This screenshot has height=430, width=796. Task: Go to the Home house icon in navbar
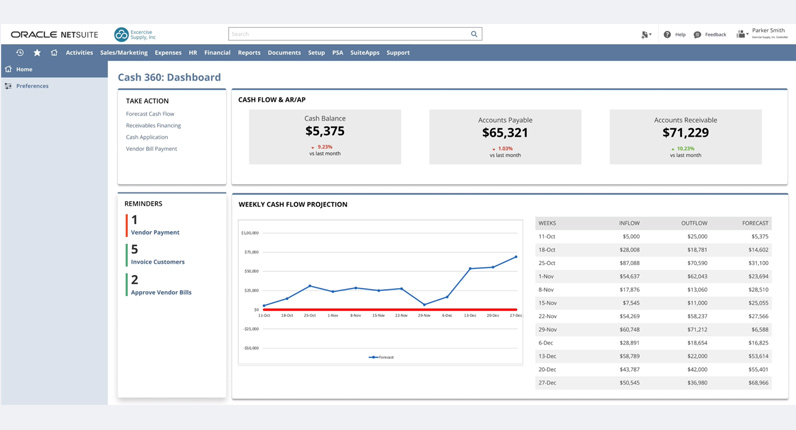coord(54,53)
